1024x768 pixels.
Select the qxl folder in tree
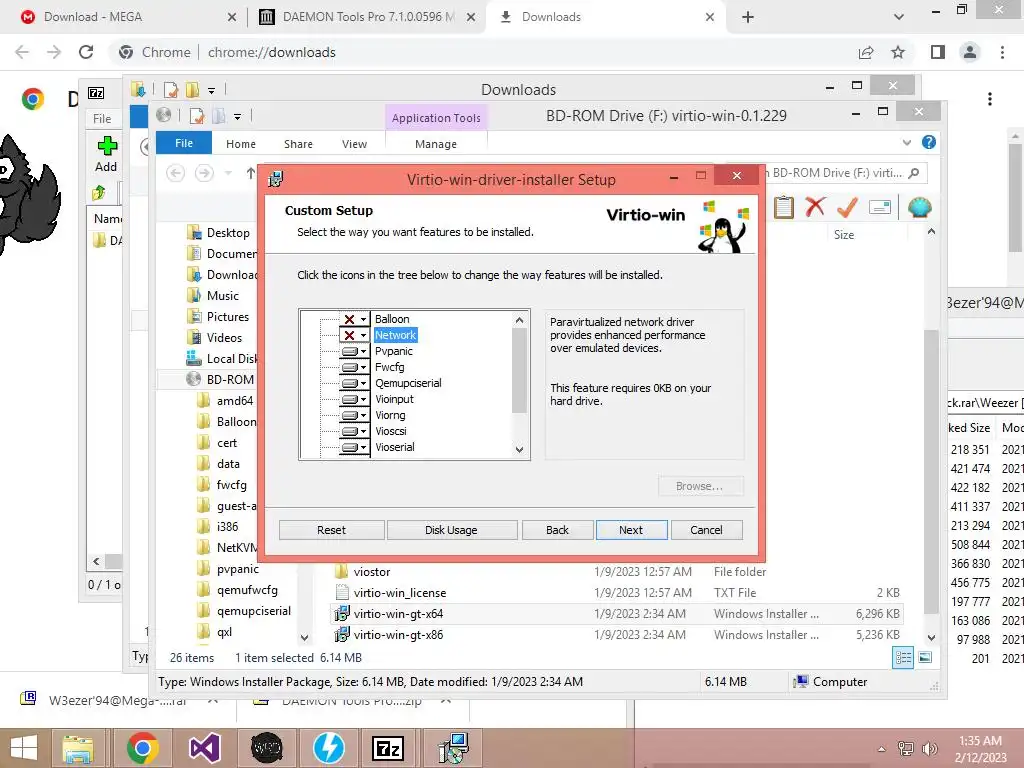coord(224,632)
